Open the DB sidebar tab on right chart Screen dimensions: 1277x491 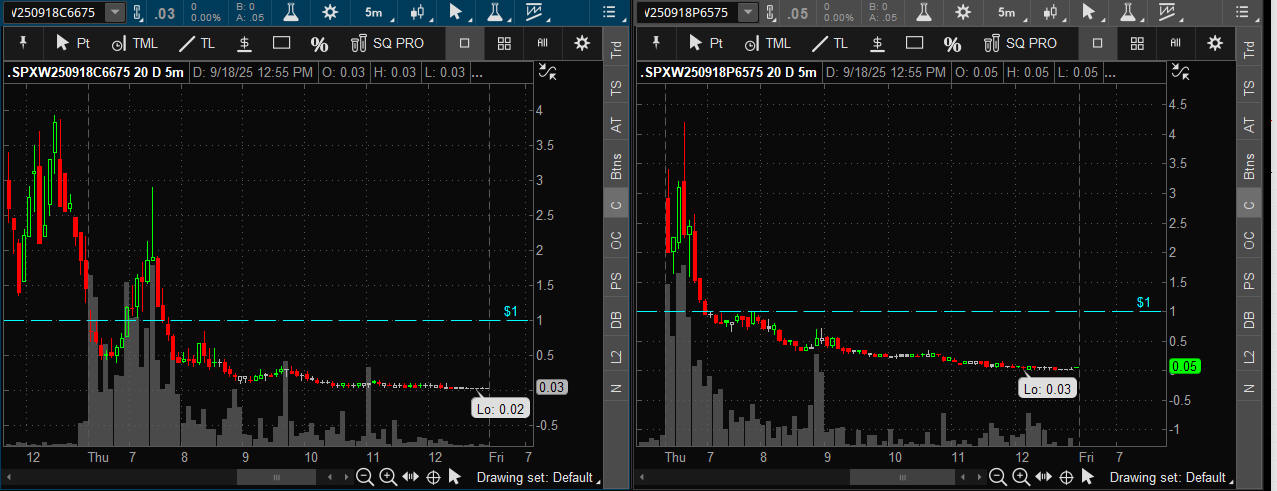tap(1247, 320)
